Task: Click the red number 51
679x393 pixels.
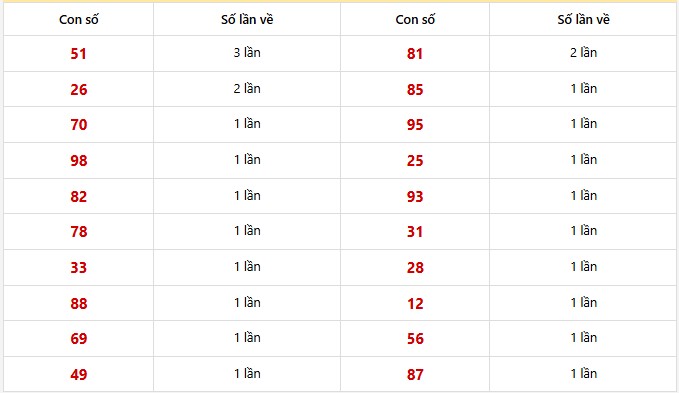Action: (78, 54)
